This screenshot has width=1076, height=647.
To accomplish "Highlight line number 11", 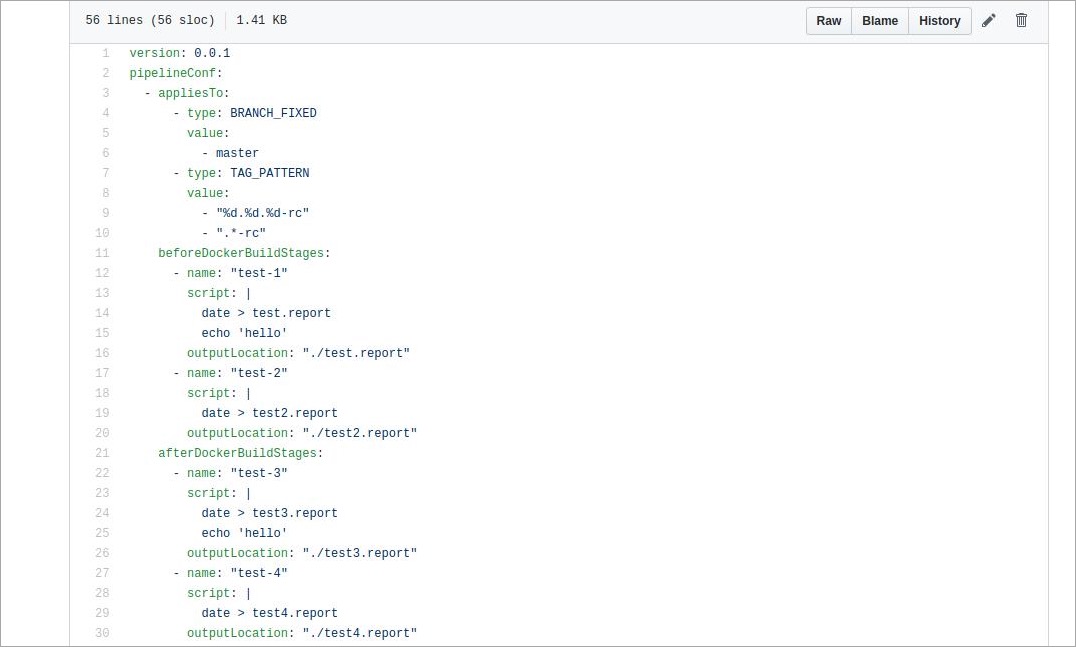I will point(102,253).
